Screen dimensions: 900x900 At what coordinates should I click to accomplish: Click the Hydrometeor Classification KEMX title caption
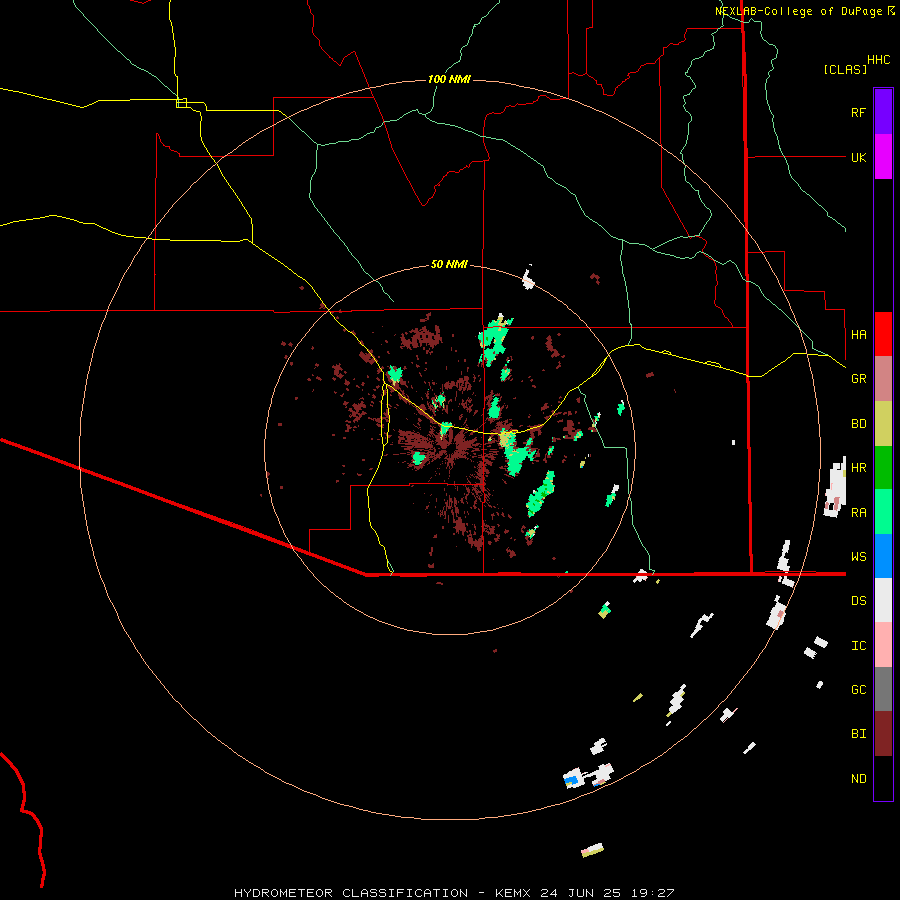(454, 893)
